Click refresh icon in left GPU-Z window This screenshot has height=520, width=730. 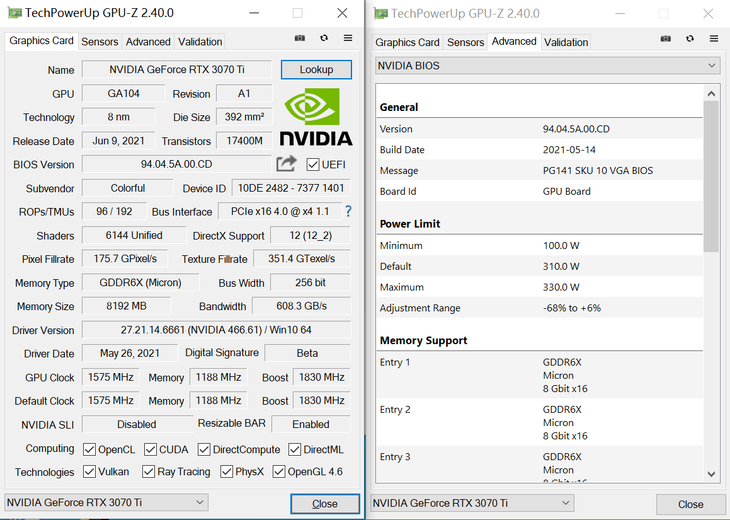(324, 38)
